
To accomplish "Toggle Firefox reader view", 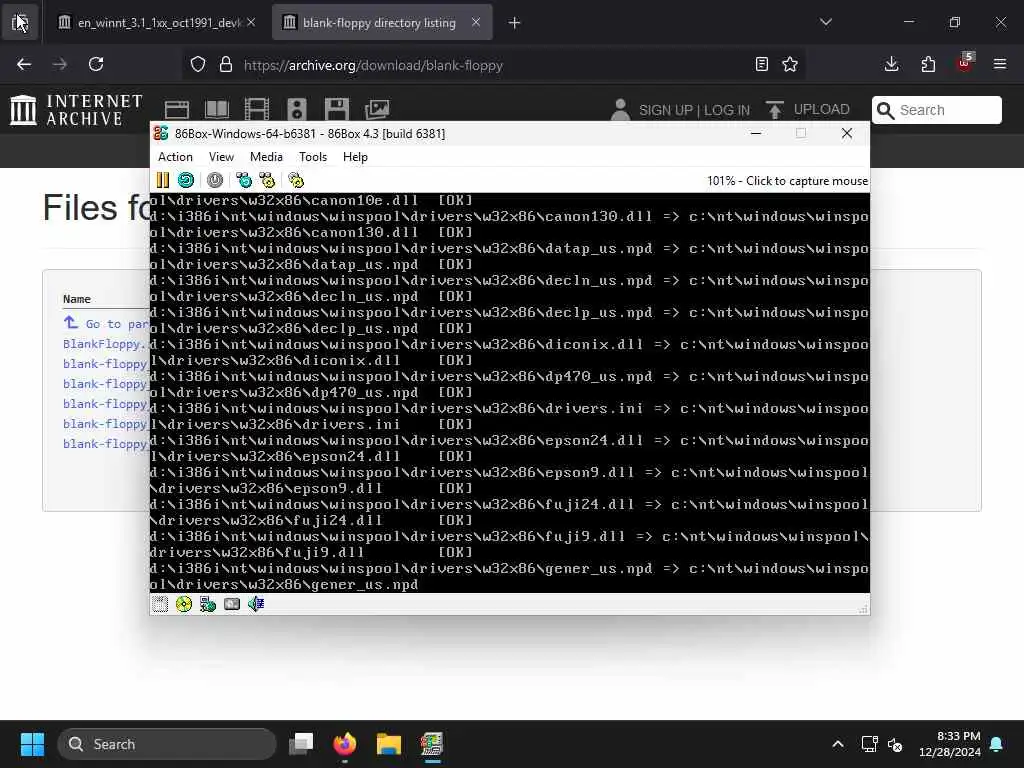I will click(761, 64).
